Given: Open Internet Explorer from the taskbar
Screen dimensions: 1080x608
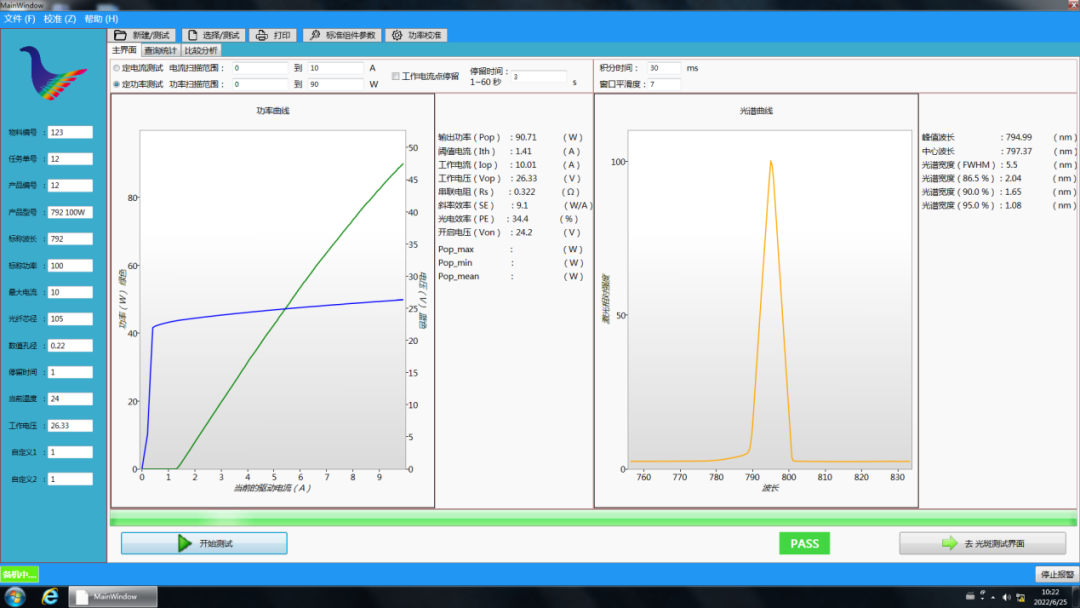Looking at the screenshot, I should [50, 596].
